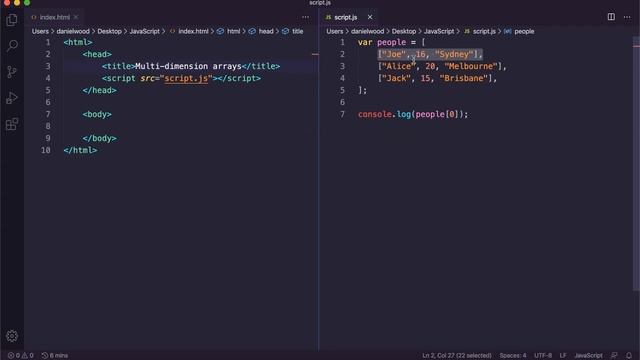Select 'script.js' in the right editor breadcrumb

pos(484,31)
